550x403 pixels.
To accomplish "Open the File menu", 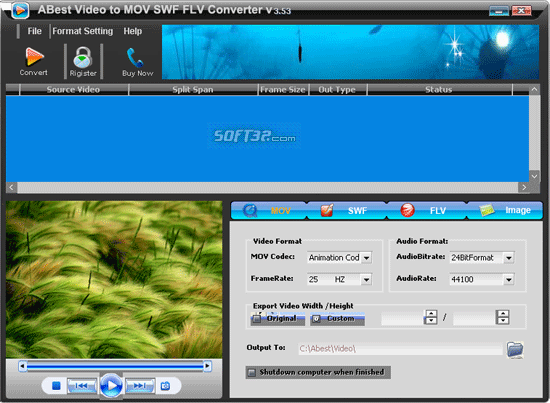I will pyautogui.click(x=34, y=31).
